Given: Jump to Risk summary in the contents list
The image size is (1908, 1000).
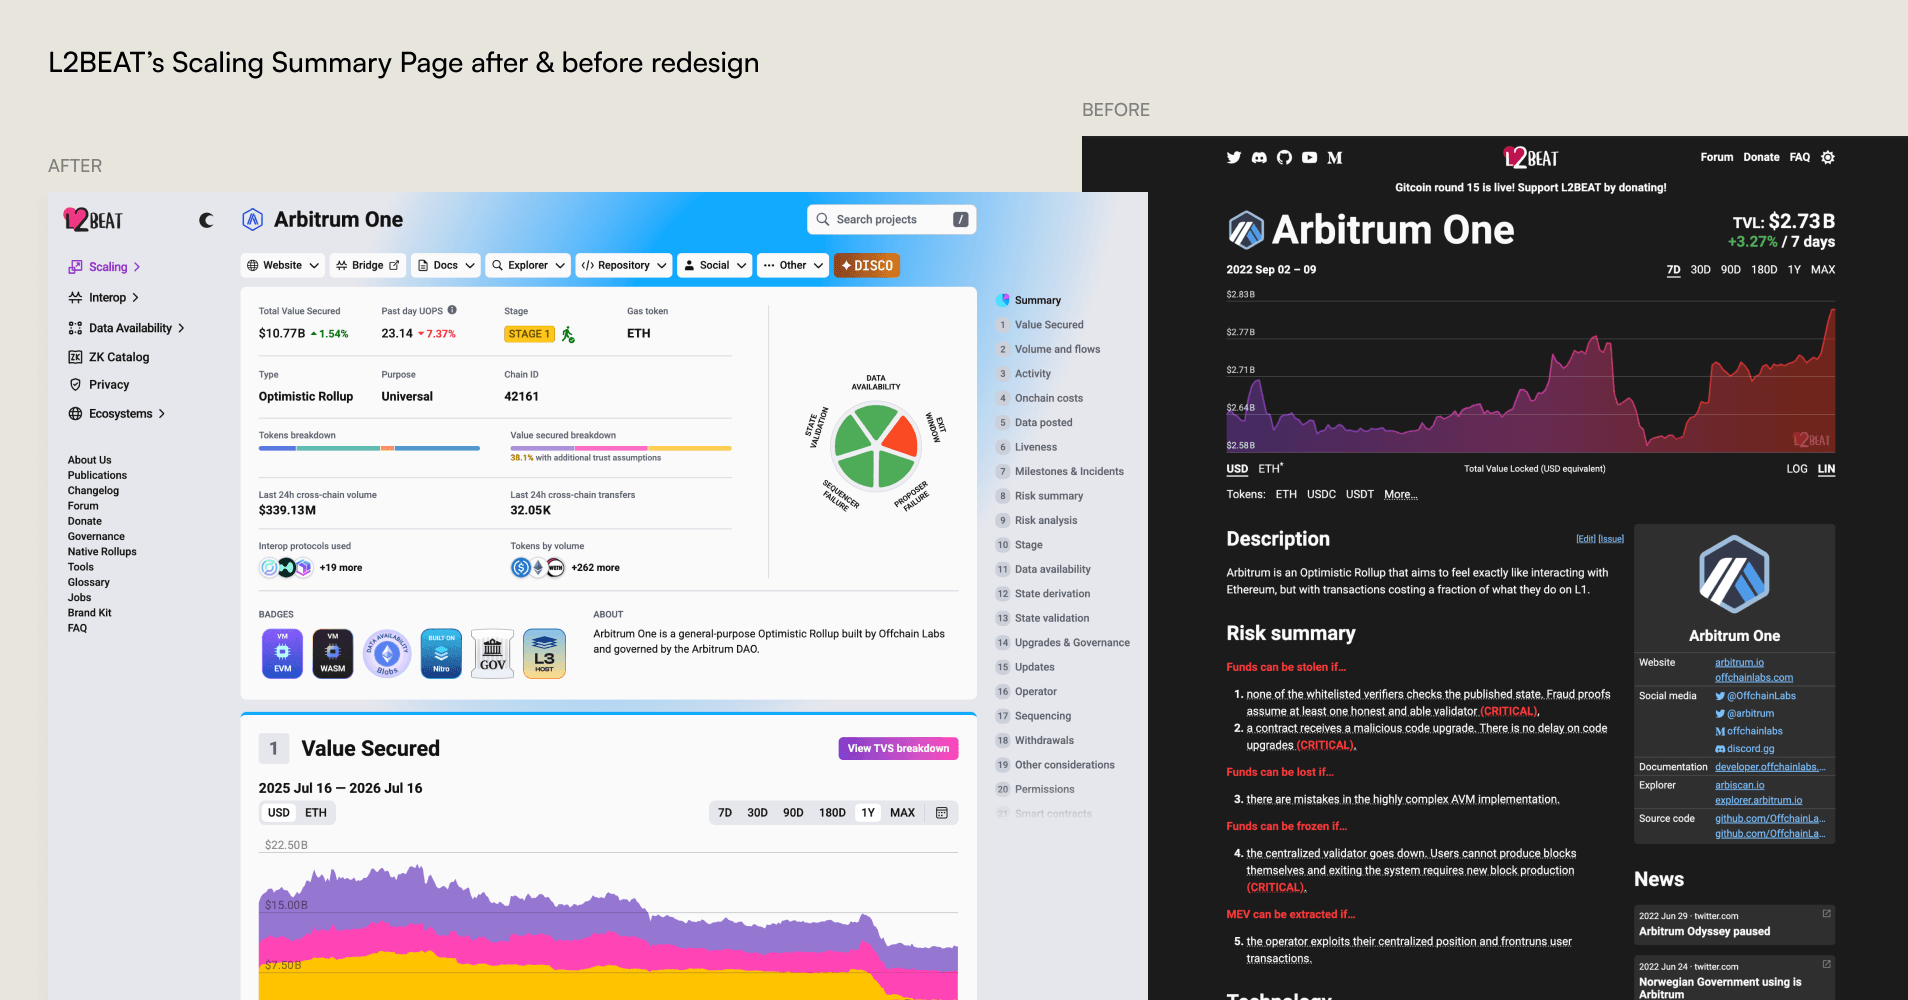Looking at the screenshot, I should click(x=1049, y=496).
